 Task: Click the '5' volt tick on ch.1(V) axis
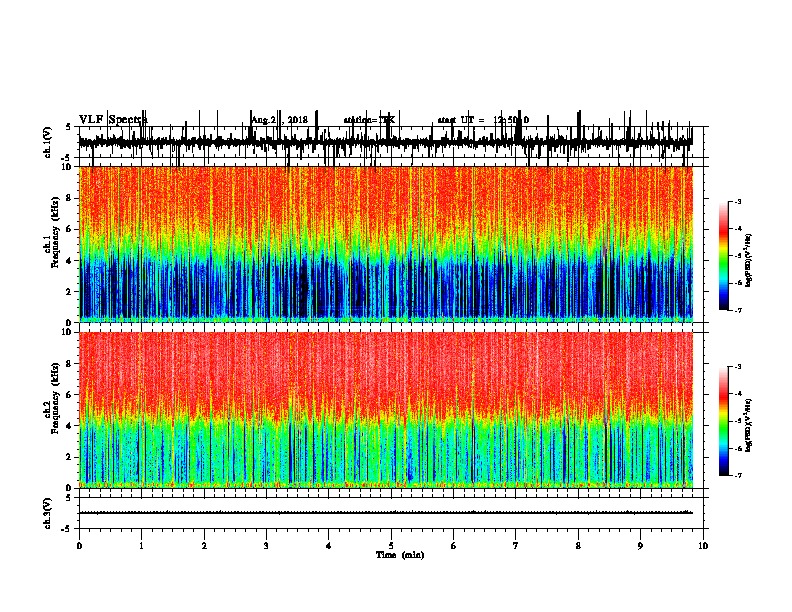(68, 127)
